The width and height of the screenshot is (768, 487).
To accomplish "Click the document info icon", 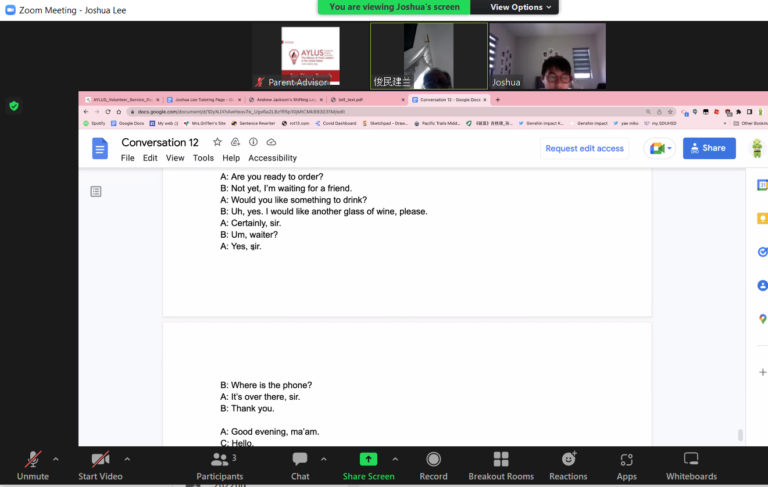I will (x=253, y=142).
